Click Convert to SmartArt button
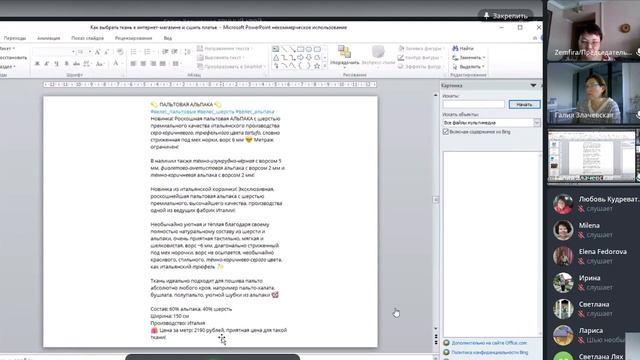The height and width of the screenshot is (360, 640). [231, 67]
